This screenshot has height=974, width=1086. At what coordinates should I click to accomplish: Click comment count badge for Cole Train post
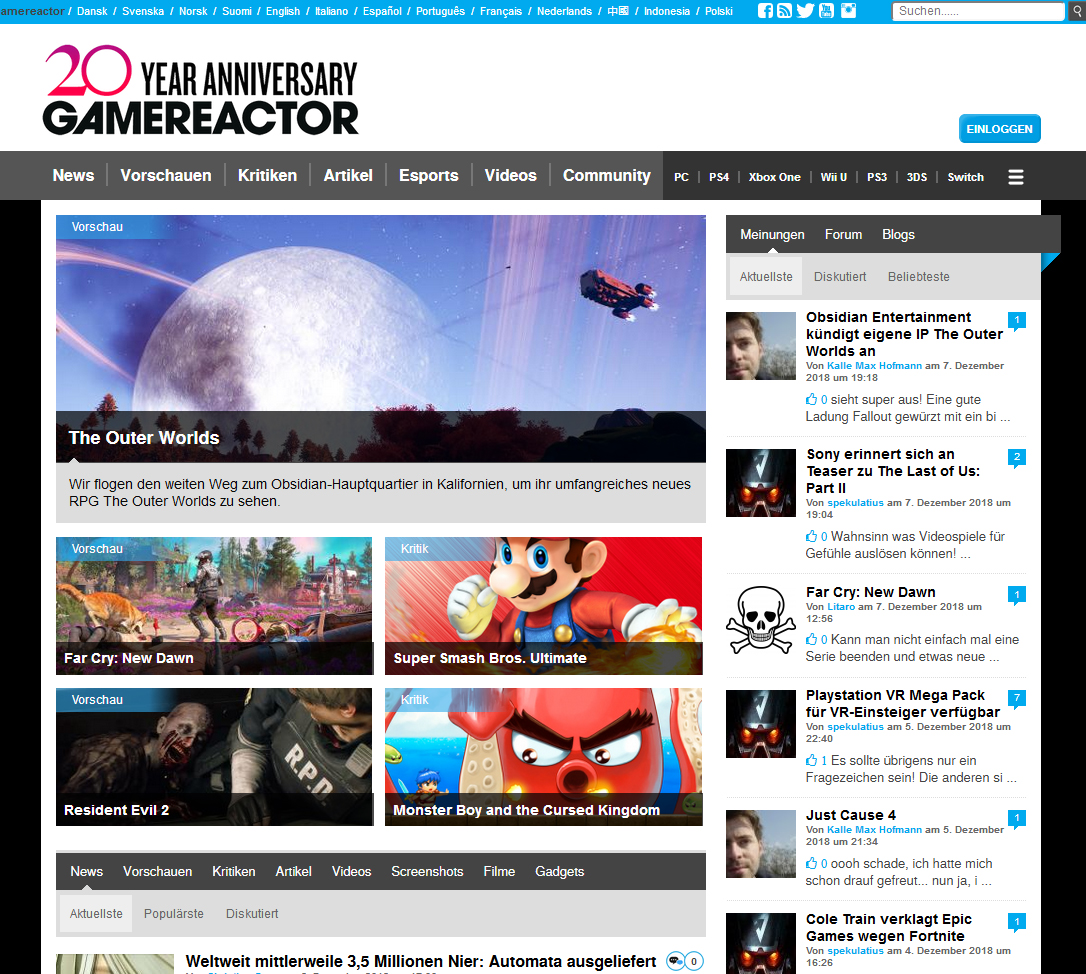pos(1017,922)
